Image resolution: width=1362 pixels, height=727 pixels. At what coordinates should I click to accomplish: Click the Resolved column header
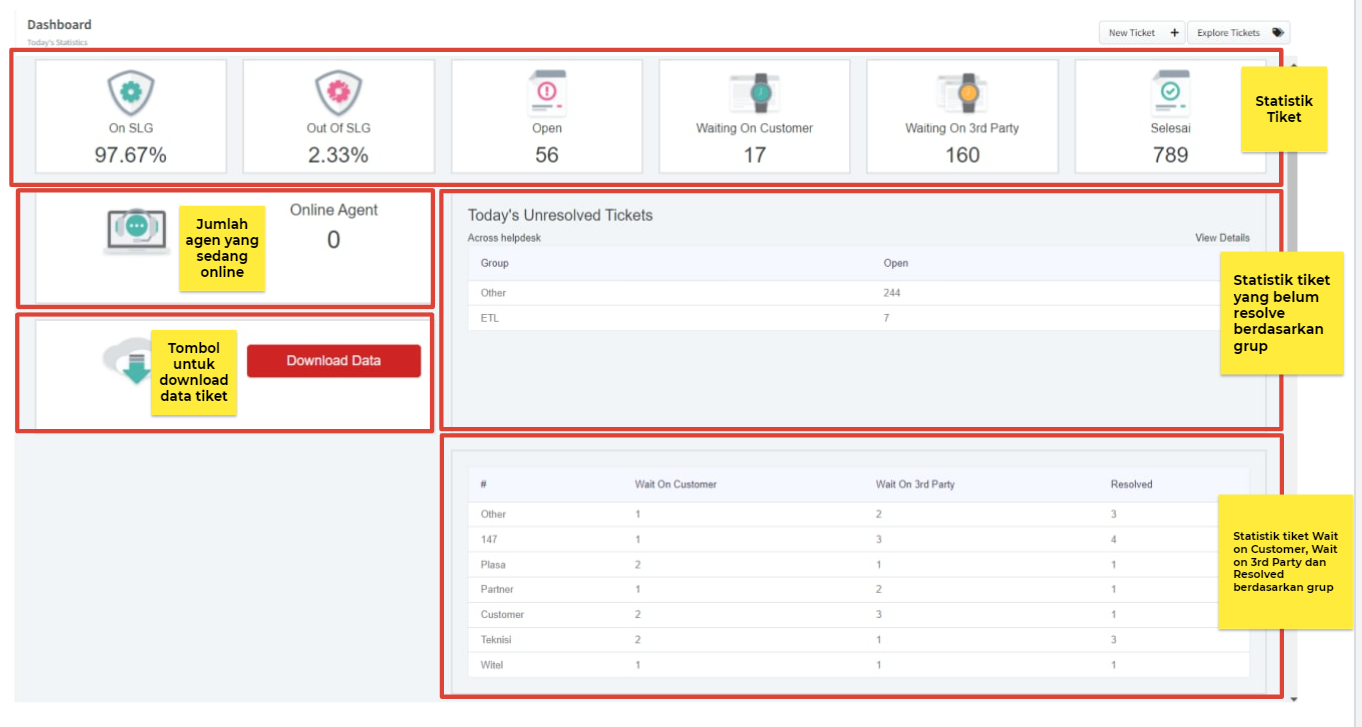pyautogui.click(x=1131, y=484)
